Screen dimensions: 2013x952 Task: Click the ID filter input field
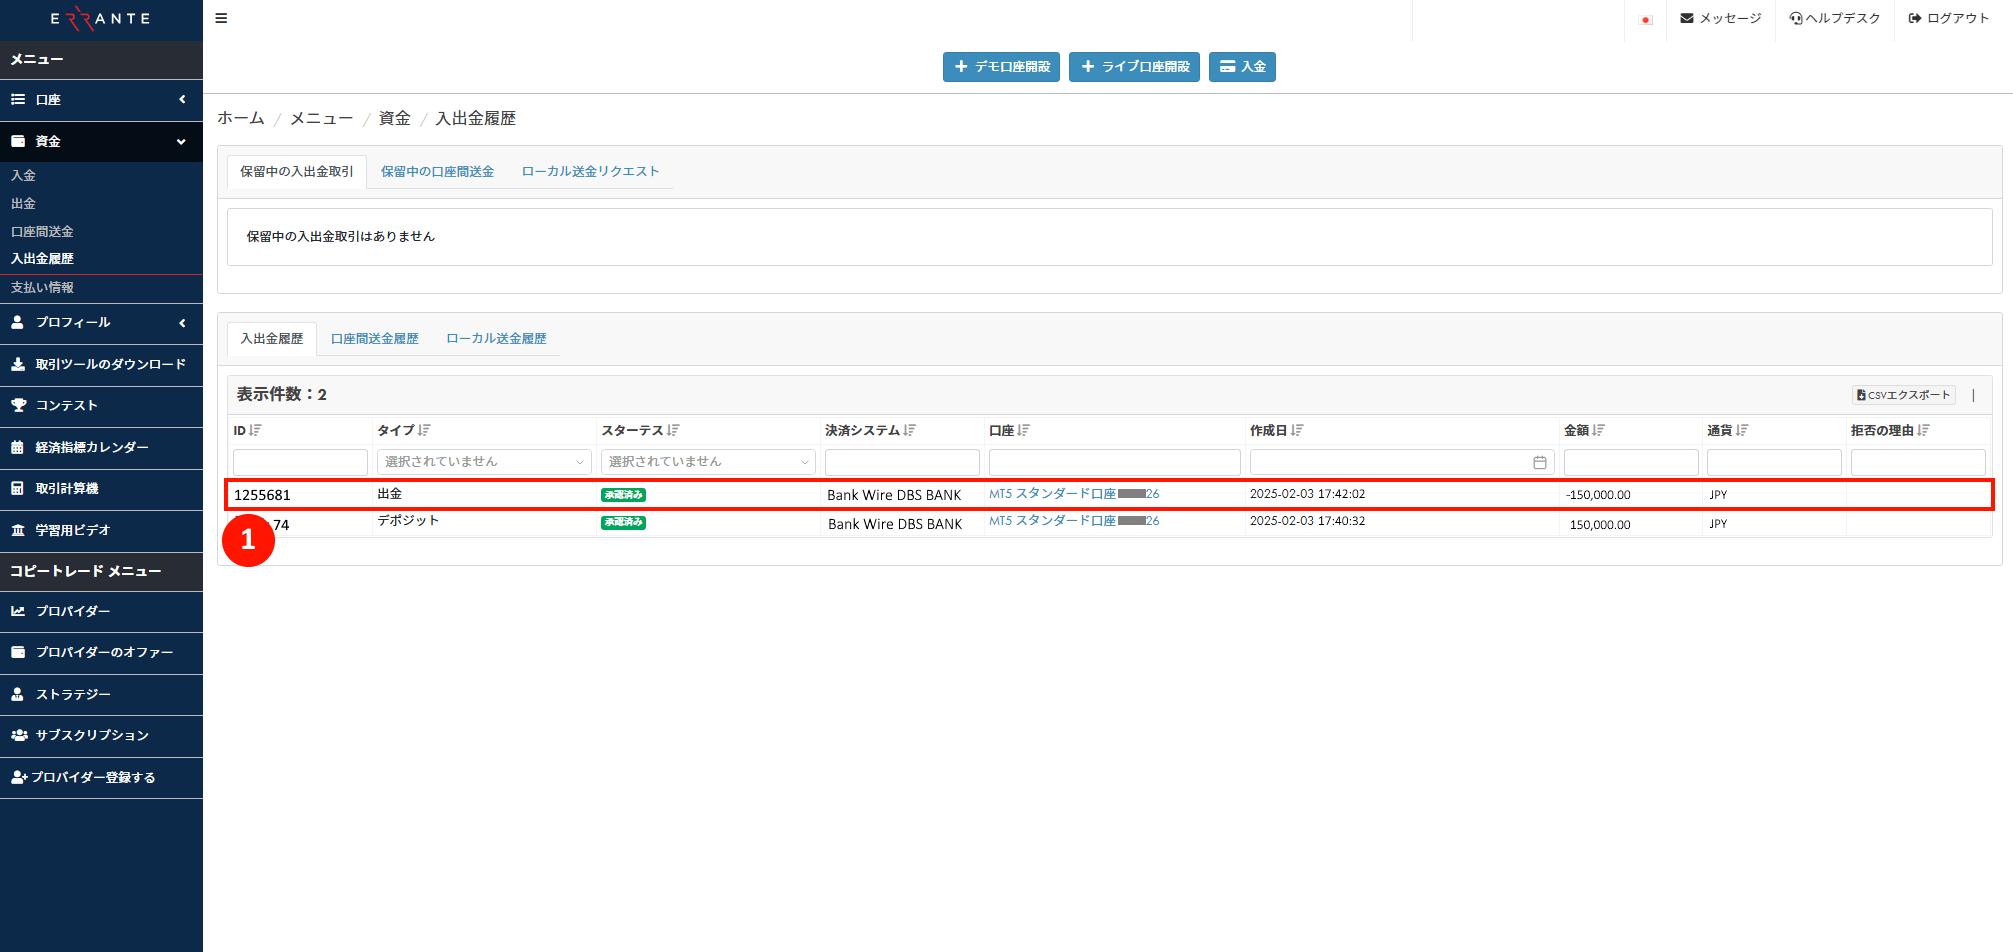click(300, 462)
